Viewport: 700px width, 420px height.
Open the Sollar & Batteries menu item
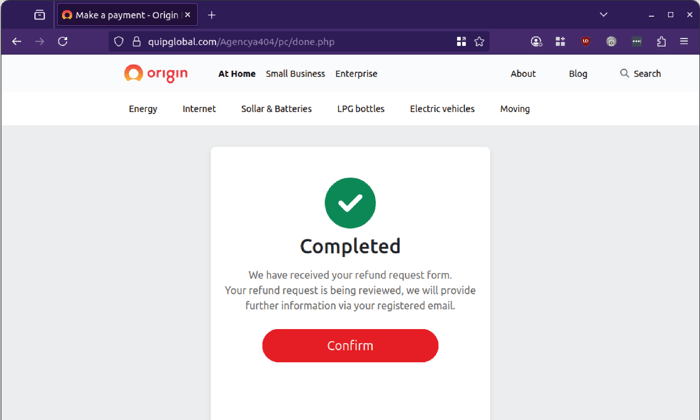(x=276, y=109)
